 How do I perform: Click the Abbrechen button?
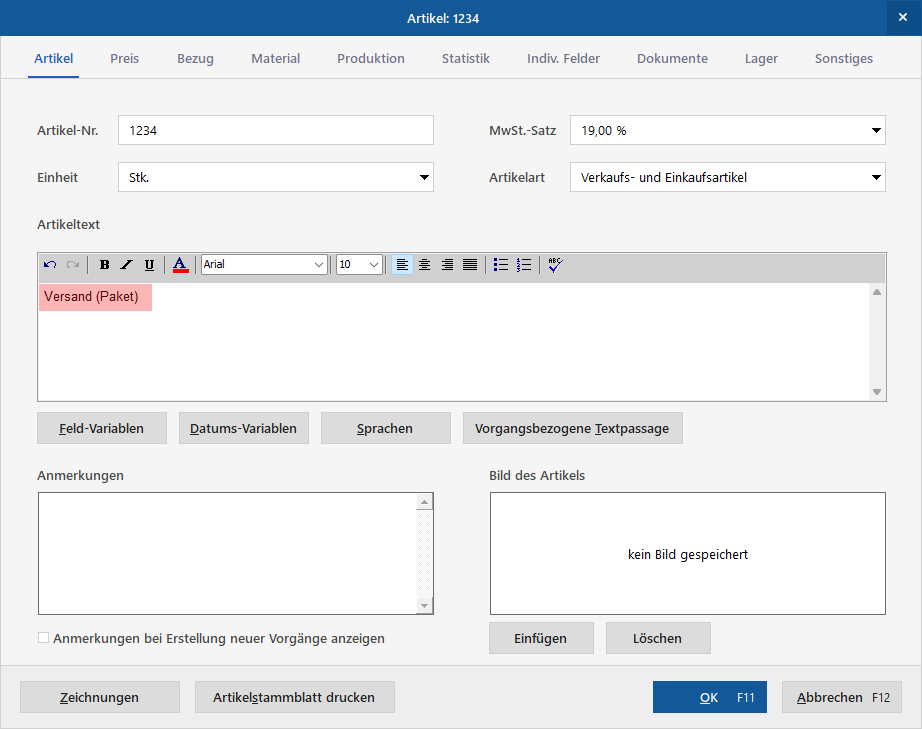pos(841,697)
